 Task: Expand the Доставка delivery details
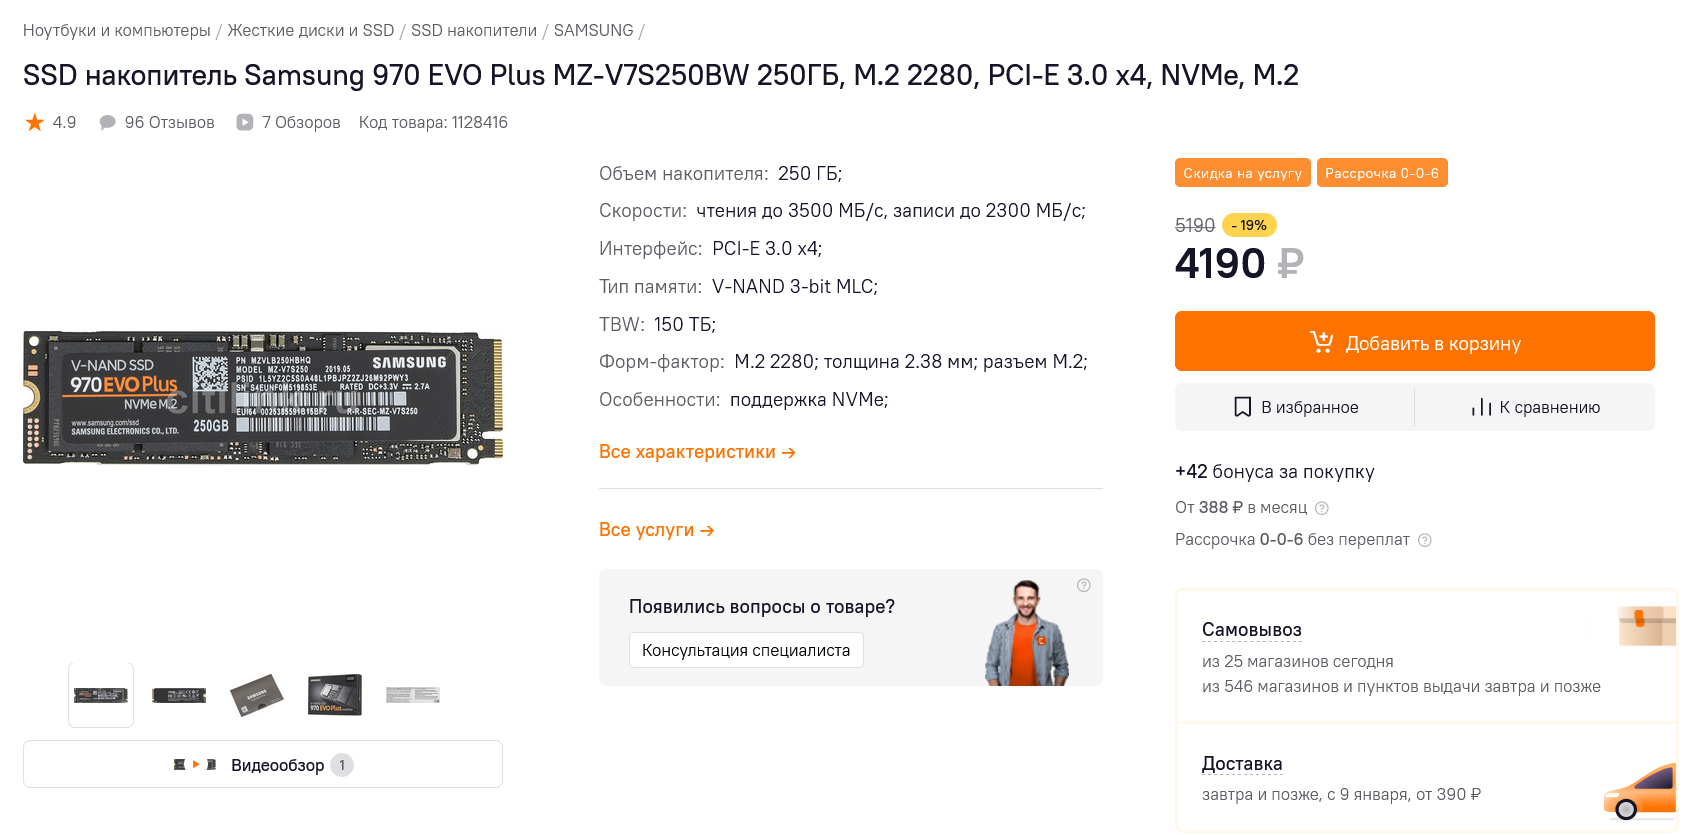1241,764
